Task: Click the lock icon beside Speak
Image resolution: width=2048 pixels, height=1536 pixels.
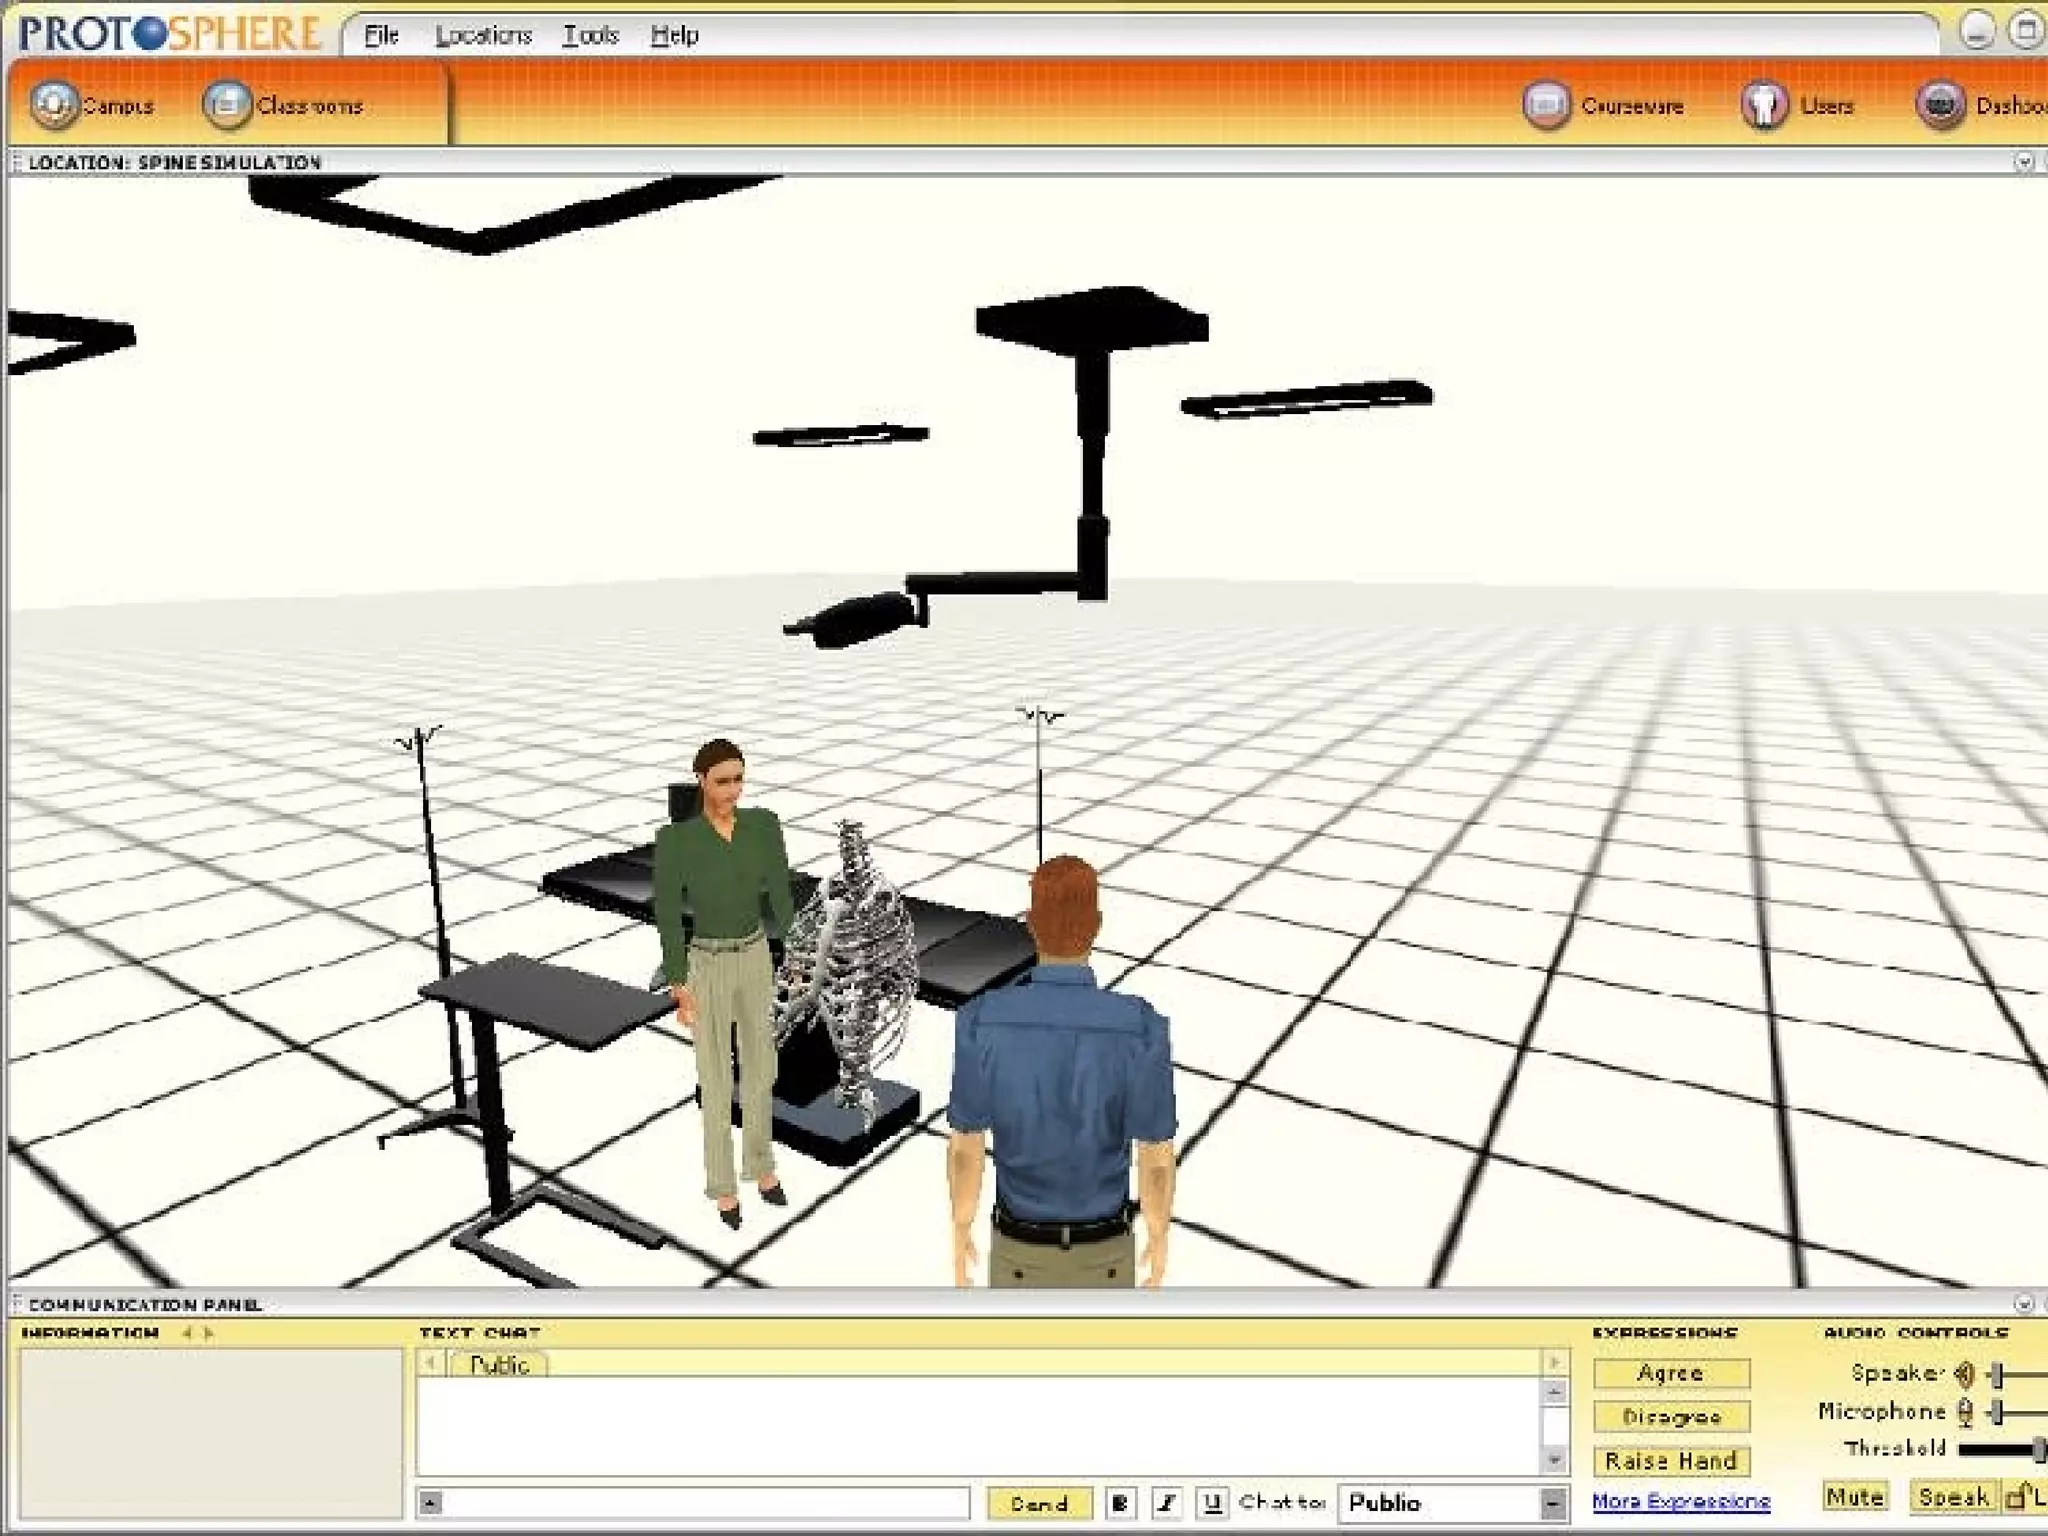Action: (2019, 1496)
